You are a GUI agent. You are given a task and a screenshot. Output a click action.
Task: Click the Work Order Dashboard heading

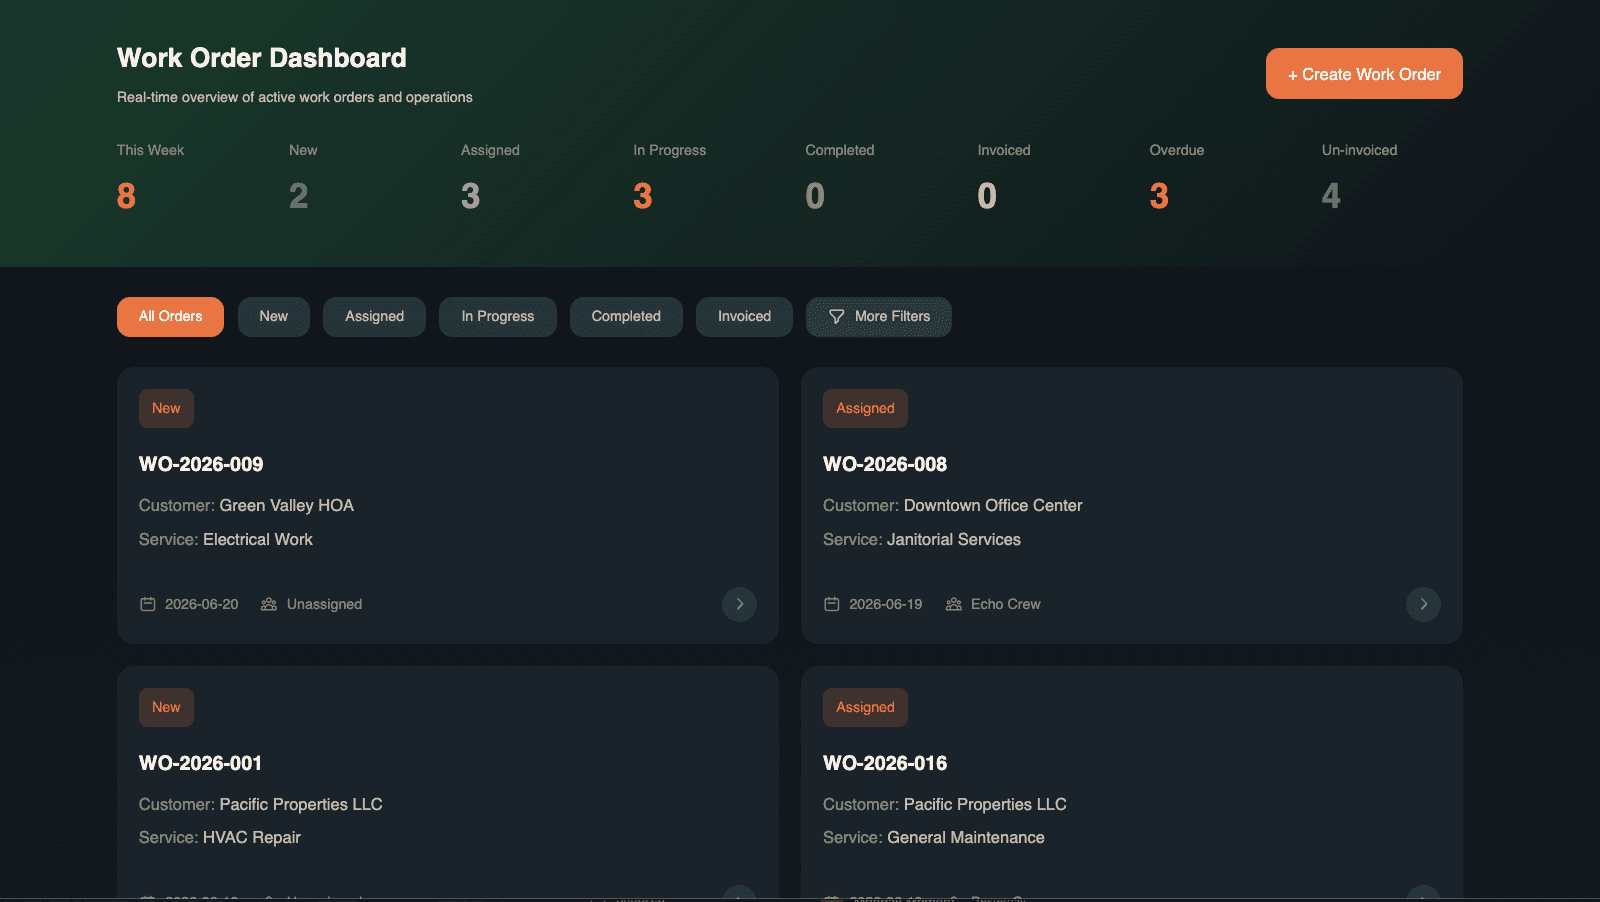262,58
